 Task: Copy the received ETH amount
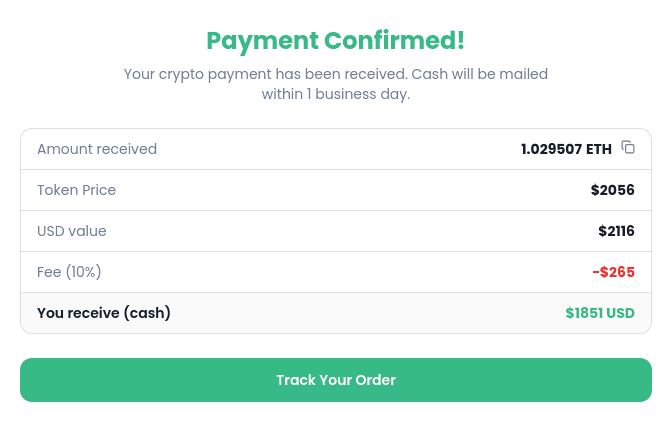[628, 148]
